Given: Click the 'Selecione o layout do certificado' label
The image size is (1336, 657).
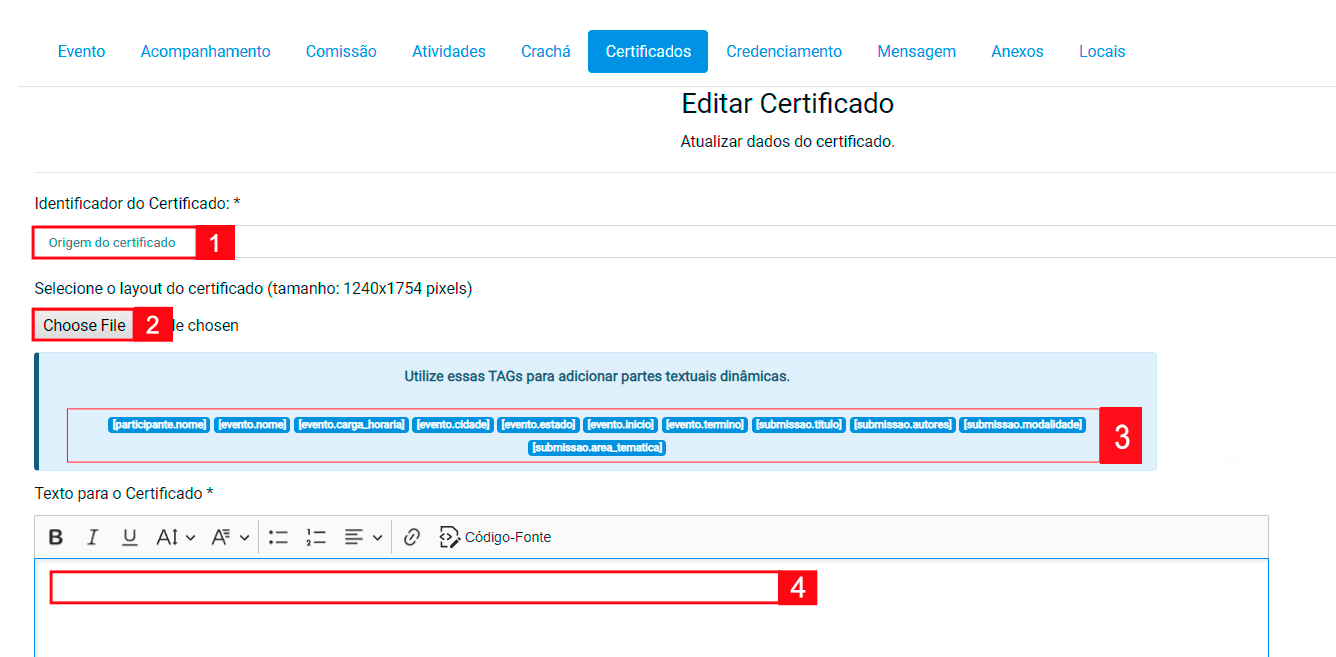Looking at the screenshot, I should pyautogui.click(x=253, y=289).
